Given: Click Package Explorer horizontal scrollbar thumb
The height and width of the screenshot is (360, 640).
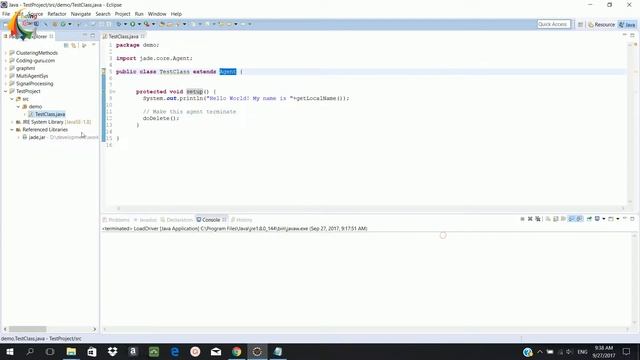Looking at the screenshot, I should point(28,329).
